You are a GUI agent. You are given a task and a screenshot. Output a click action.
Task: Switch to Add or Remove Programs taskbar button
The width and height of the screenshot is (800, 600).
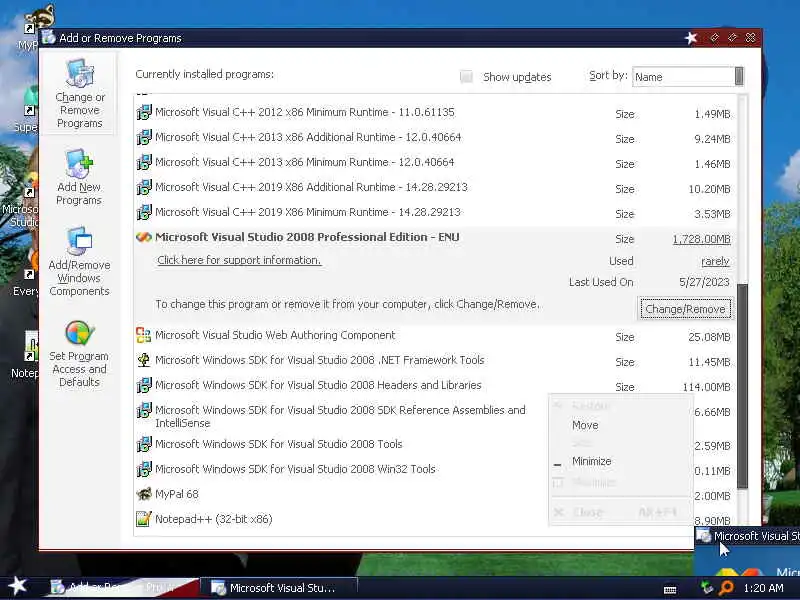(122, 588)
